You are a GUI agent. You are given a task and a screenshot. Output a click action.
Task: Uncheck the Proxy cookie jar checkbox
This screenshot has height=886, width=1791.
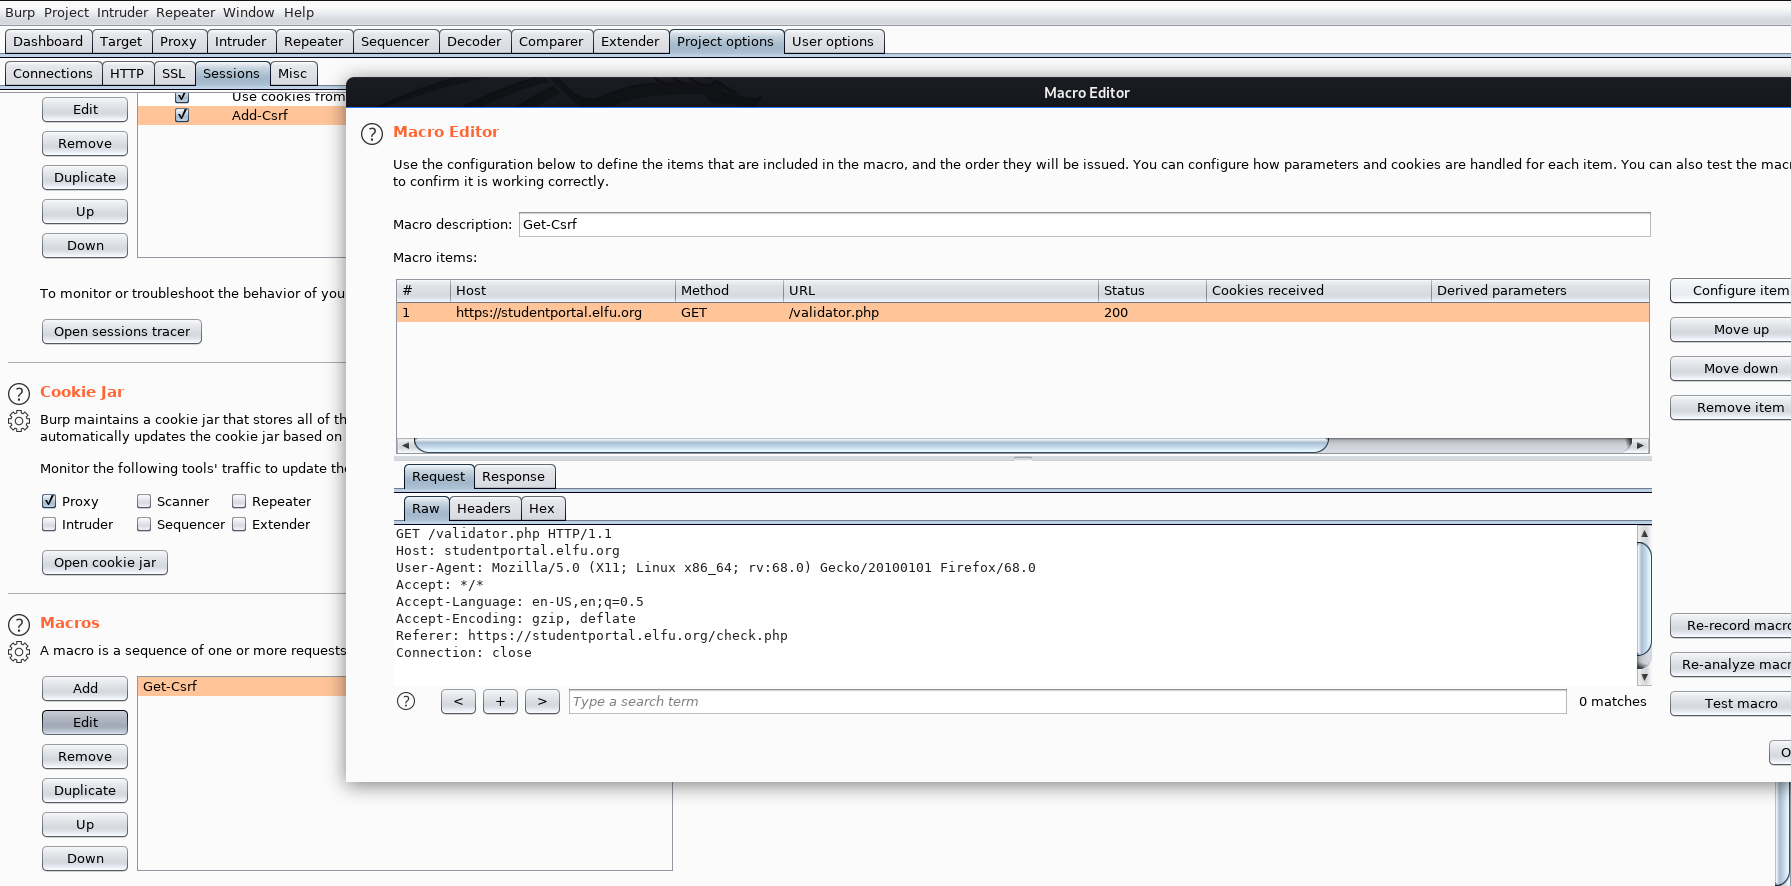click(x=49, y=501)
